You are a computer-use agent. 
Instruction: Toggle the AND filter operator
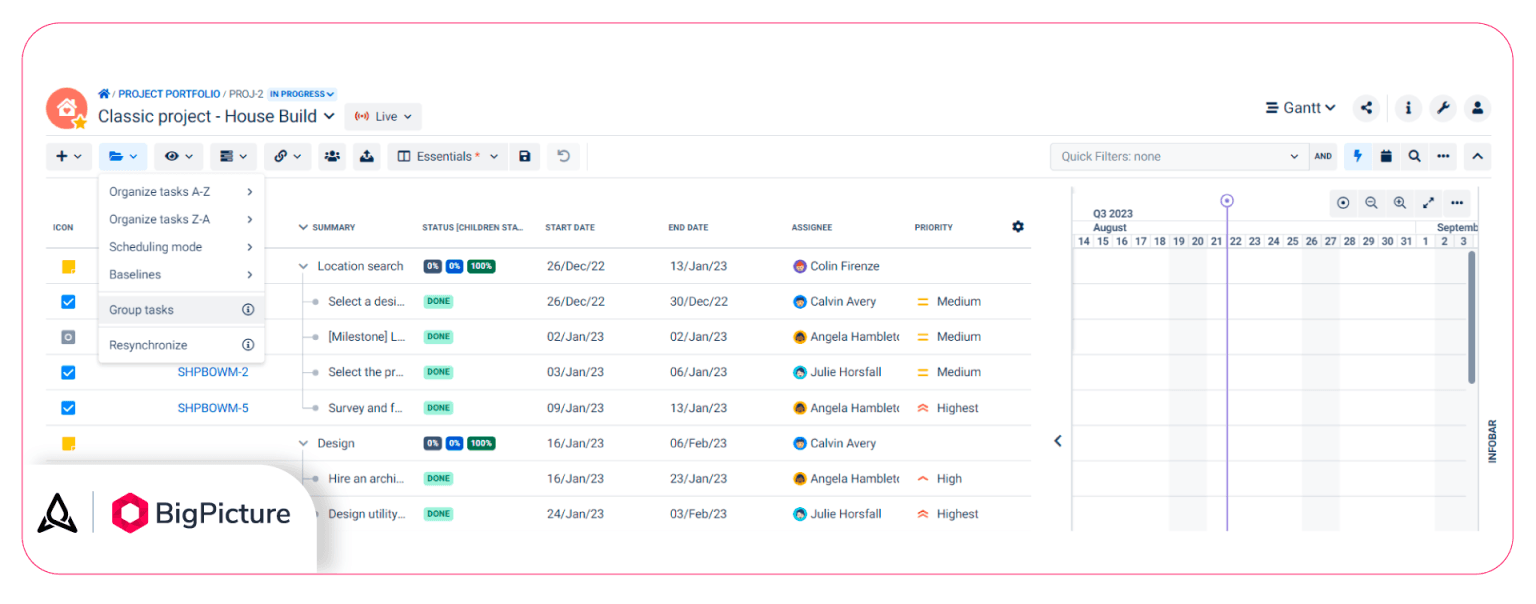point(1323,156)
